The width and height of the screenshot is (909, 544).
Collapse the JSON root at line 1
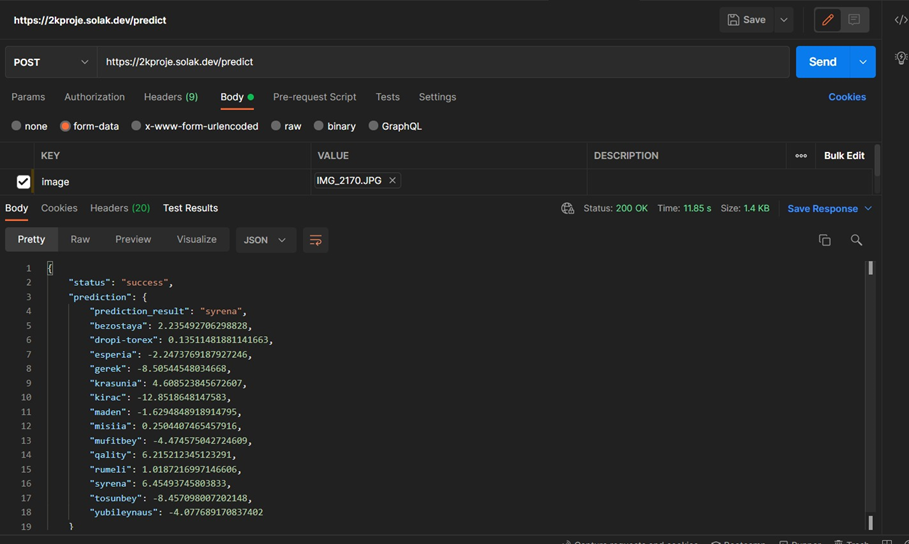pos(50,268)
